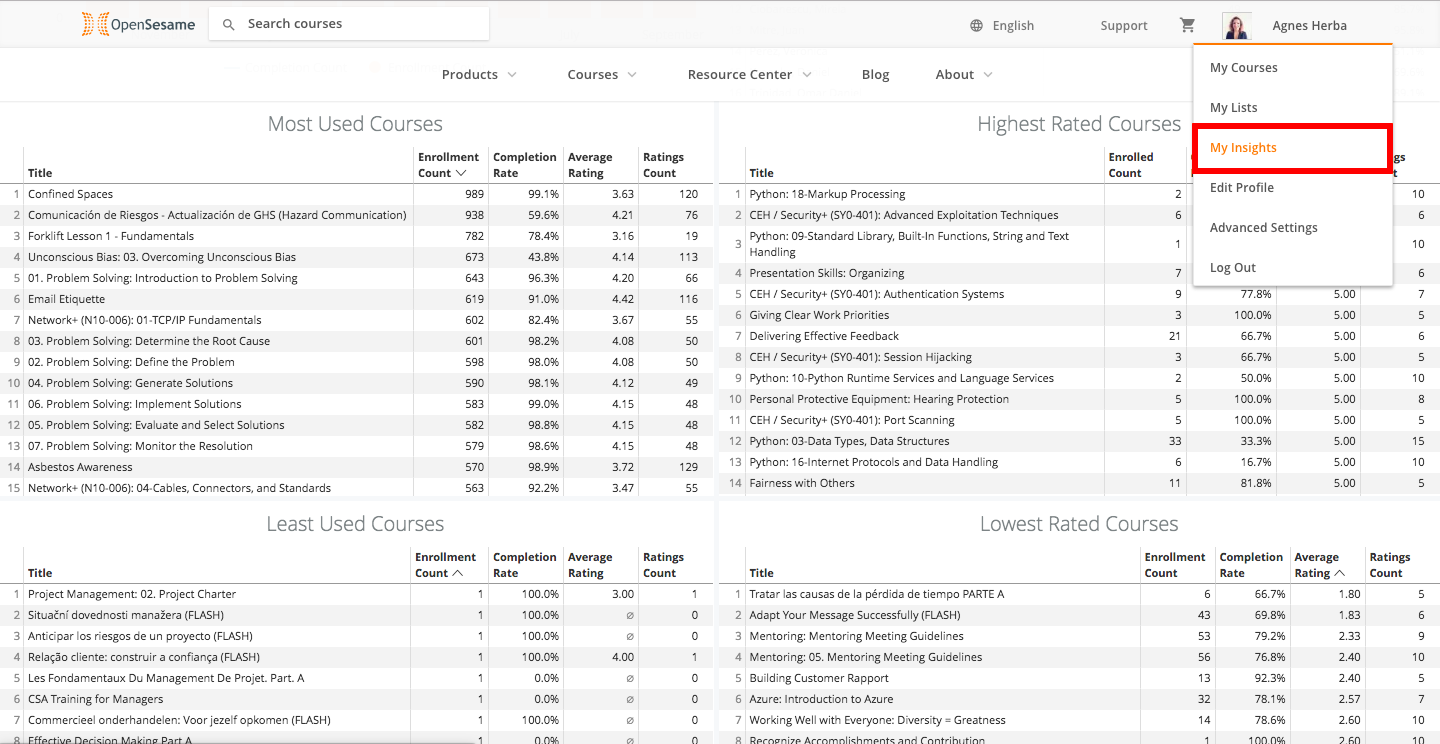Sort Most Used by Enrollment Count arrow
The image size is (1440, 744).
coord(461,173)
